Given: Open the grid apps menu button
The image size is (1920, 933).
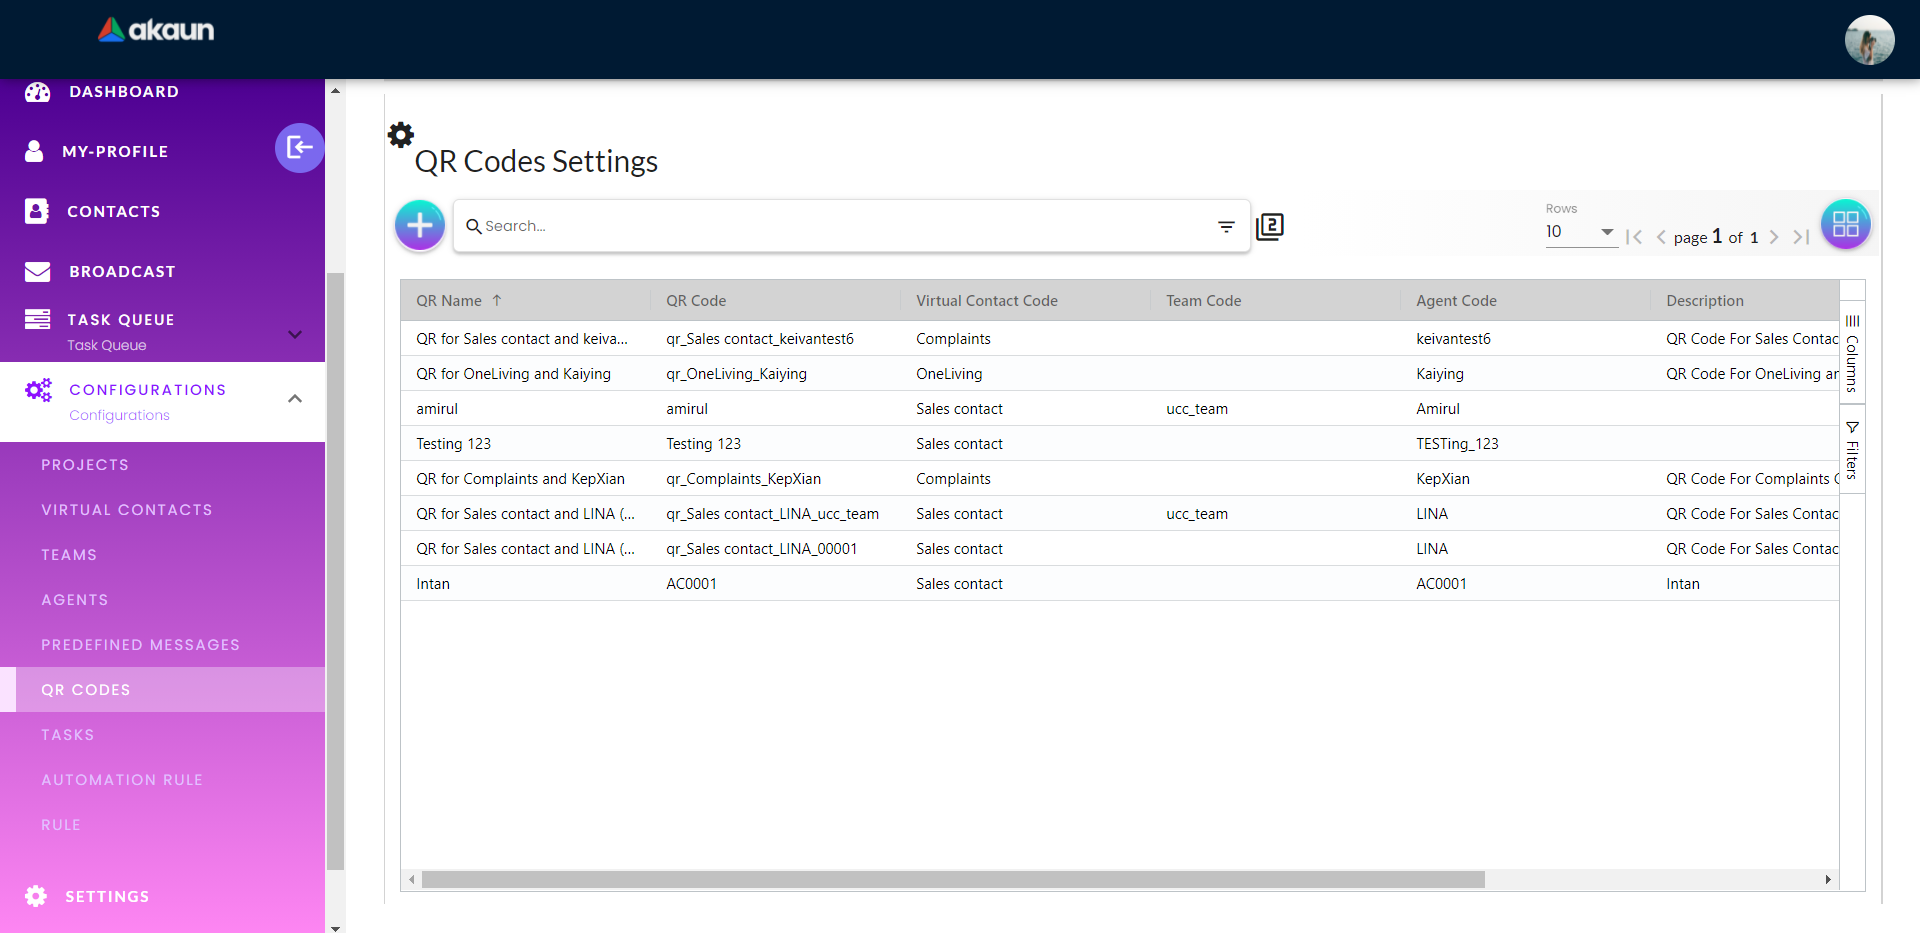Looking at the screenshot, I should coord(1845,225).
